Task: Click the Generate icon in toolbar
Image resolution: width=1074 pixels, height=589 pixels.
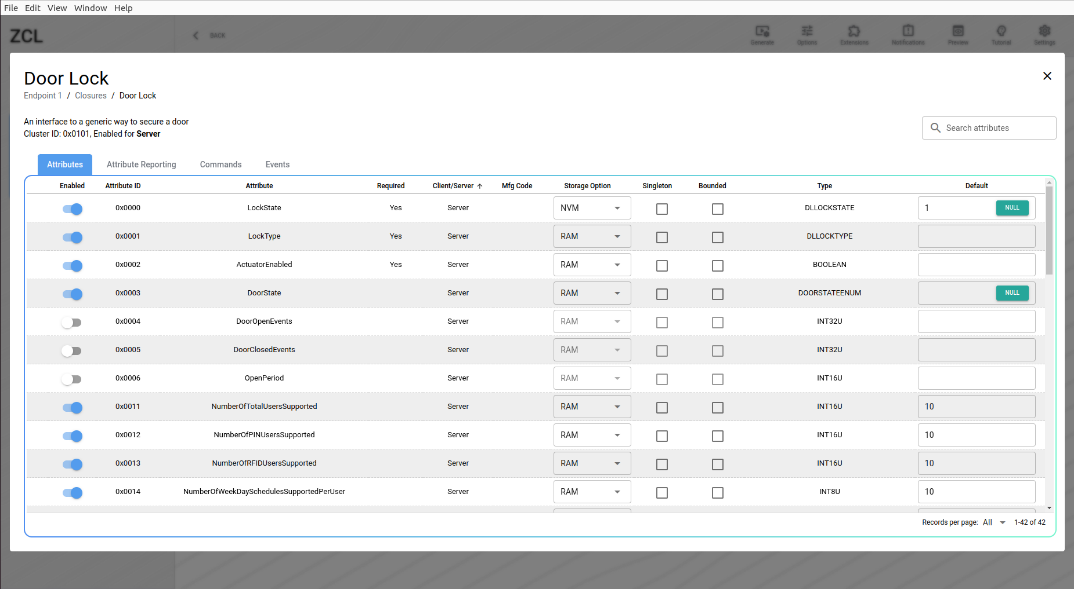Action: (762, 32)
